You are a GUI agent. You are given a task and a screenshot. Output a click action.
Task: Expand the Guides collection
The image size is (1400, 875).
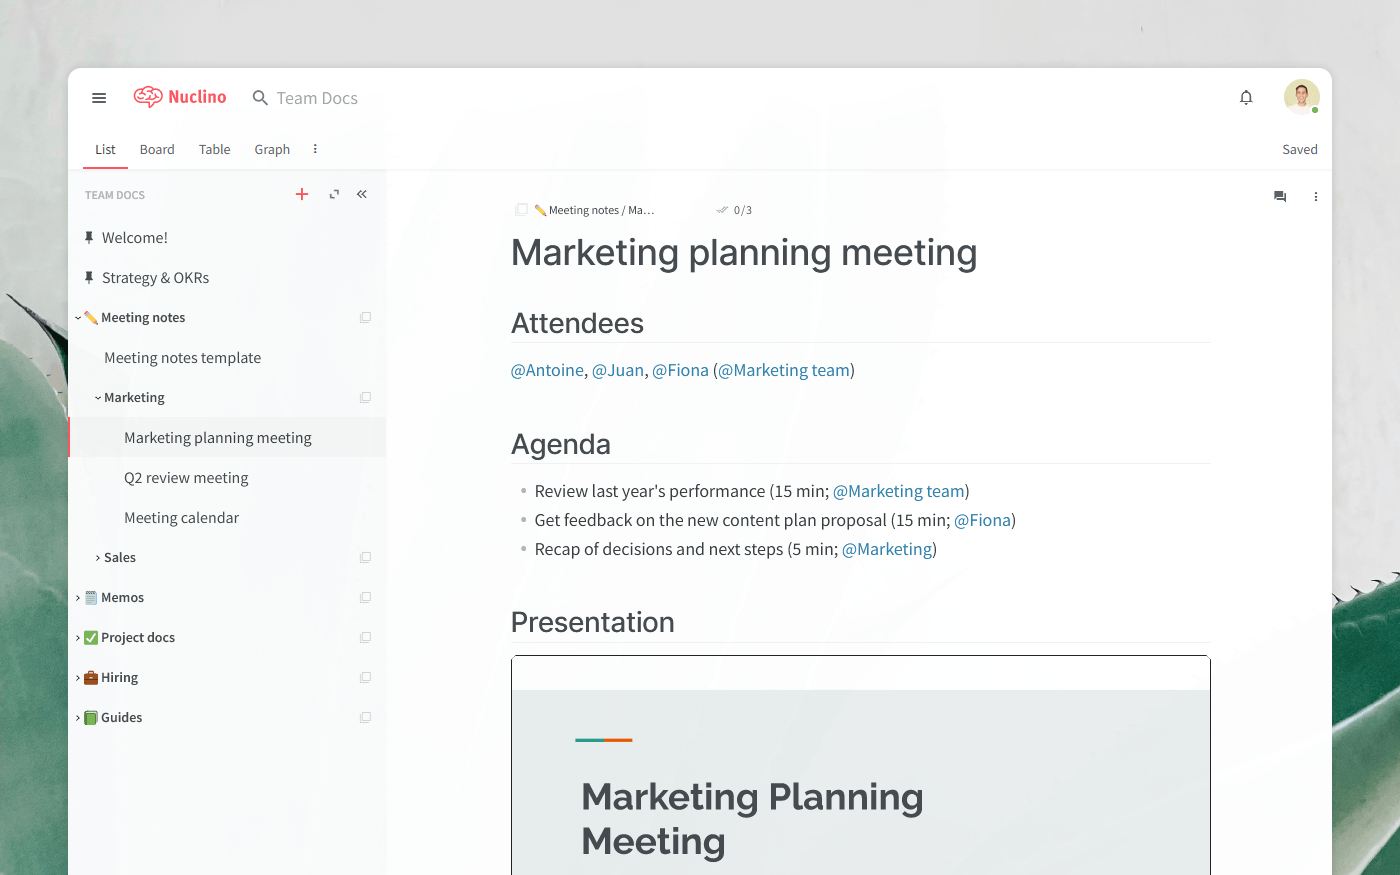[78, 718]
